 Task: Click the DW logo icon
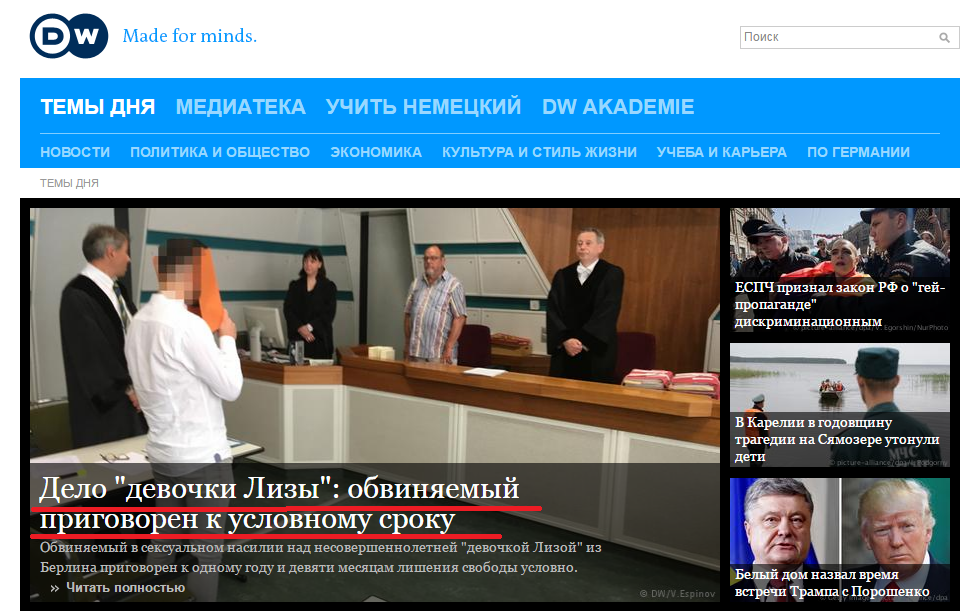pyautogui.click(x=68, y=37)
